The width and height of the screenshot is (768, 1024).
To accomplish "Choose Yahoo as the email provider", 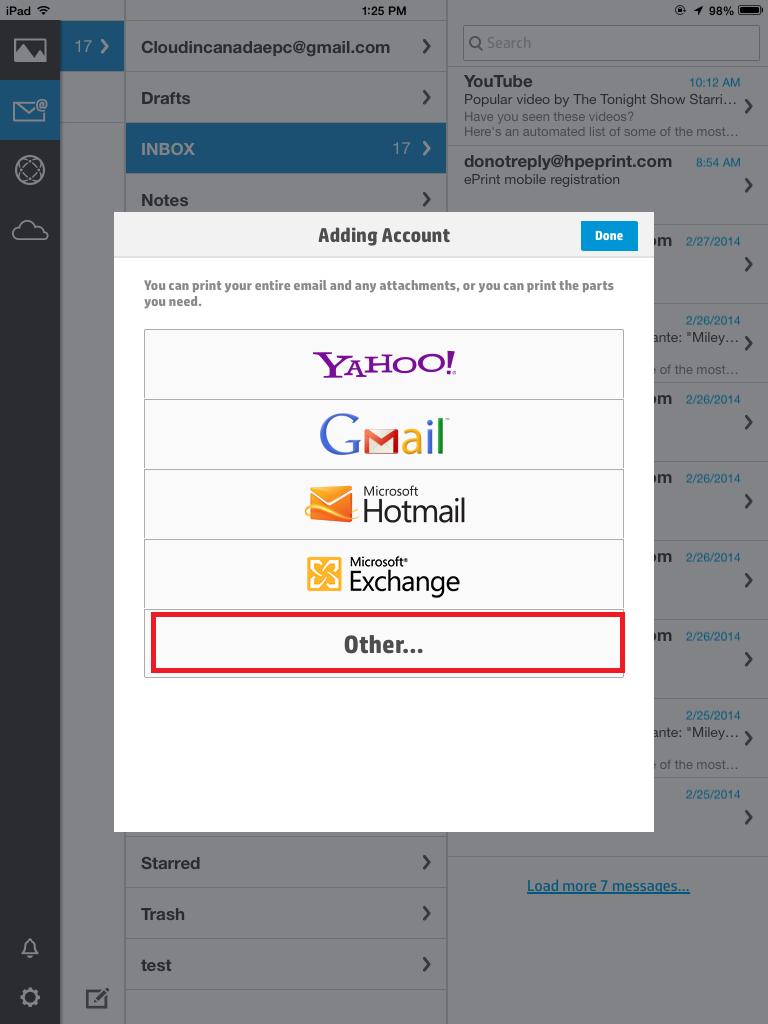I will 384,364.
